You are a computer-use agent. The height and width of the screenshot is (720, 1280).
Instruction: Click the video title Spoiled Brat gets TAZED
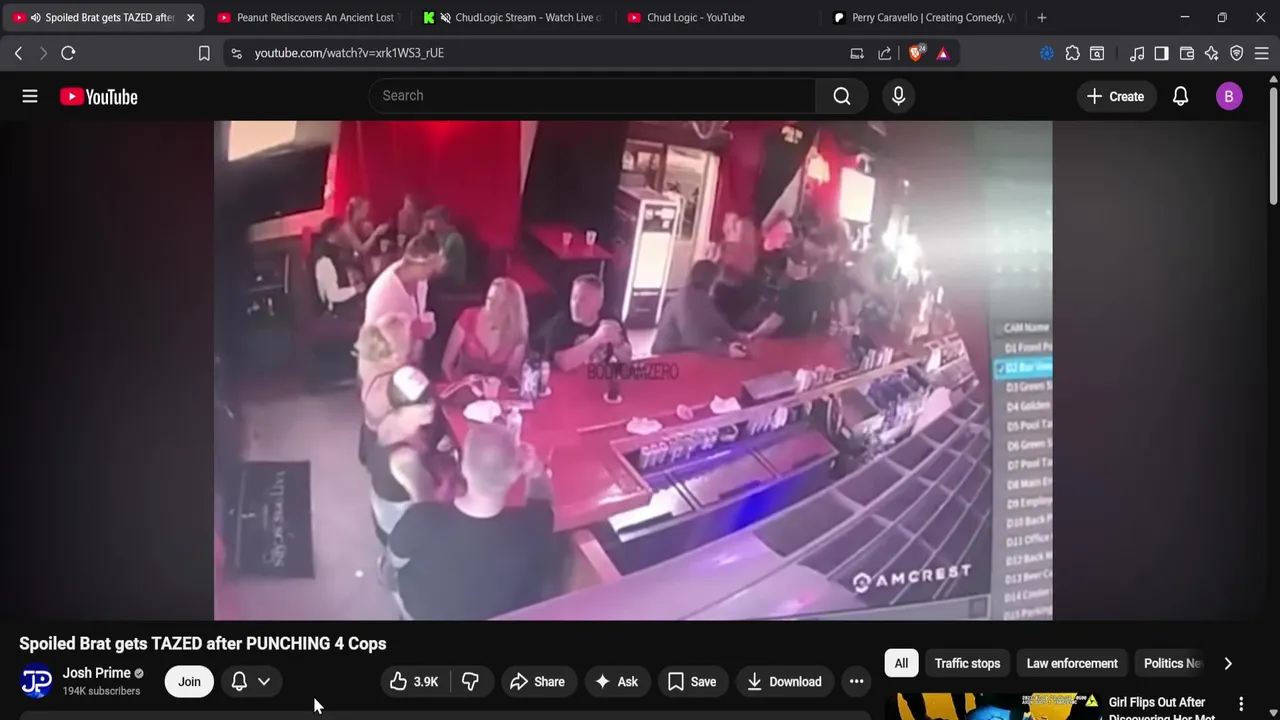[x=203, y=643]
